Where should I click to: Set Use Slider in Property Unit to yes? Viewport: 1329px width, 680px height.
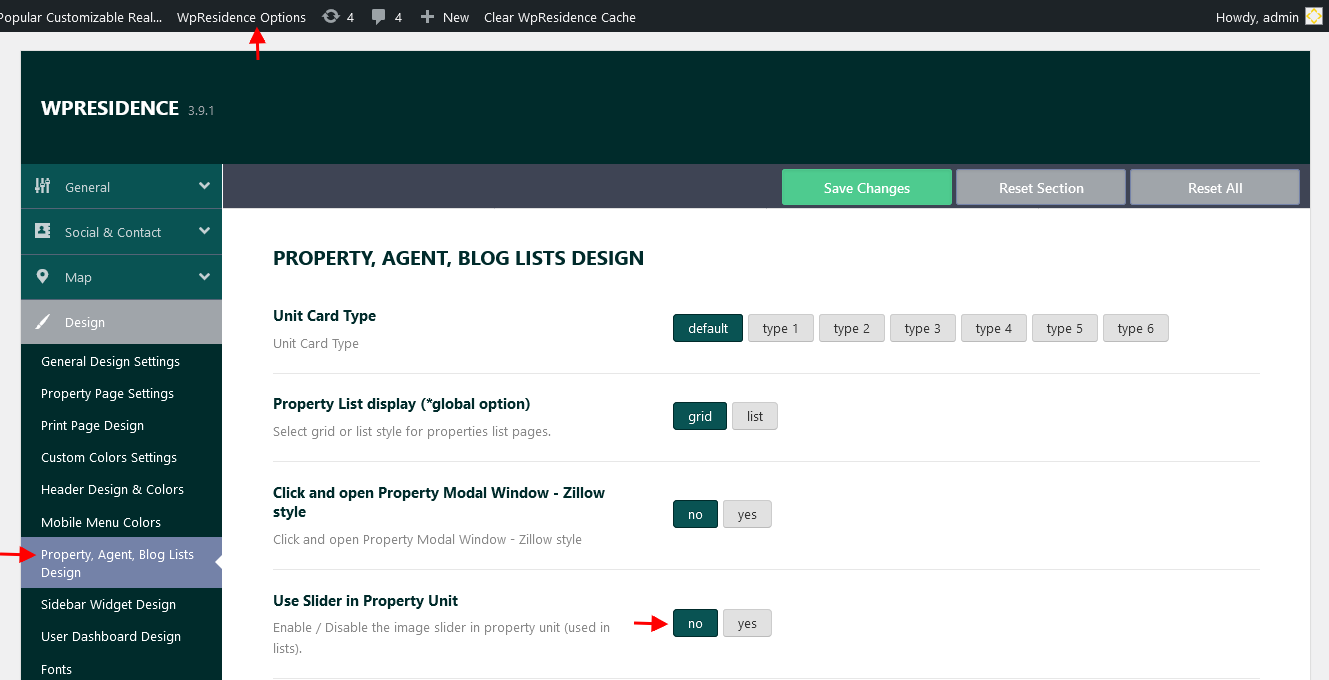[747, 623]
